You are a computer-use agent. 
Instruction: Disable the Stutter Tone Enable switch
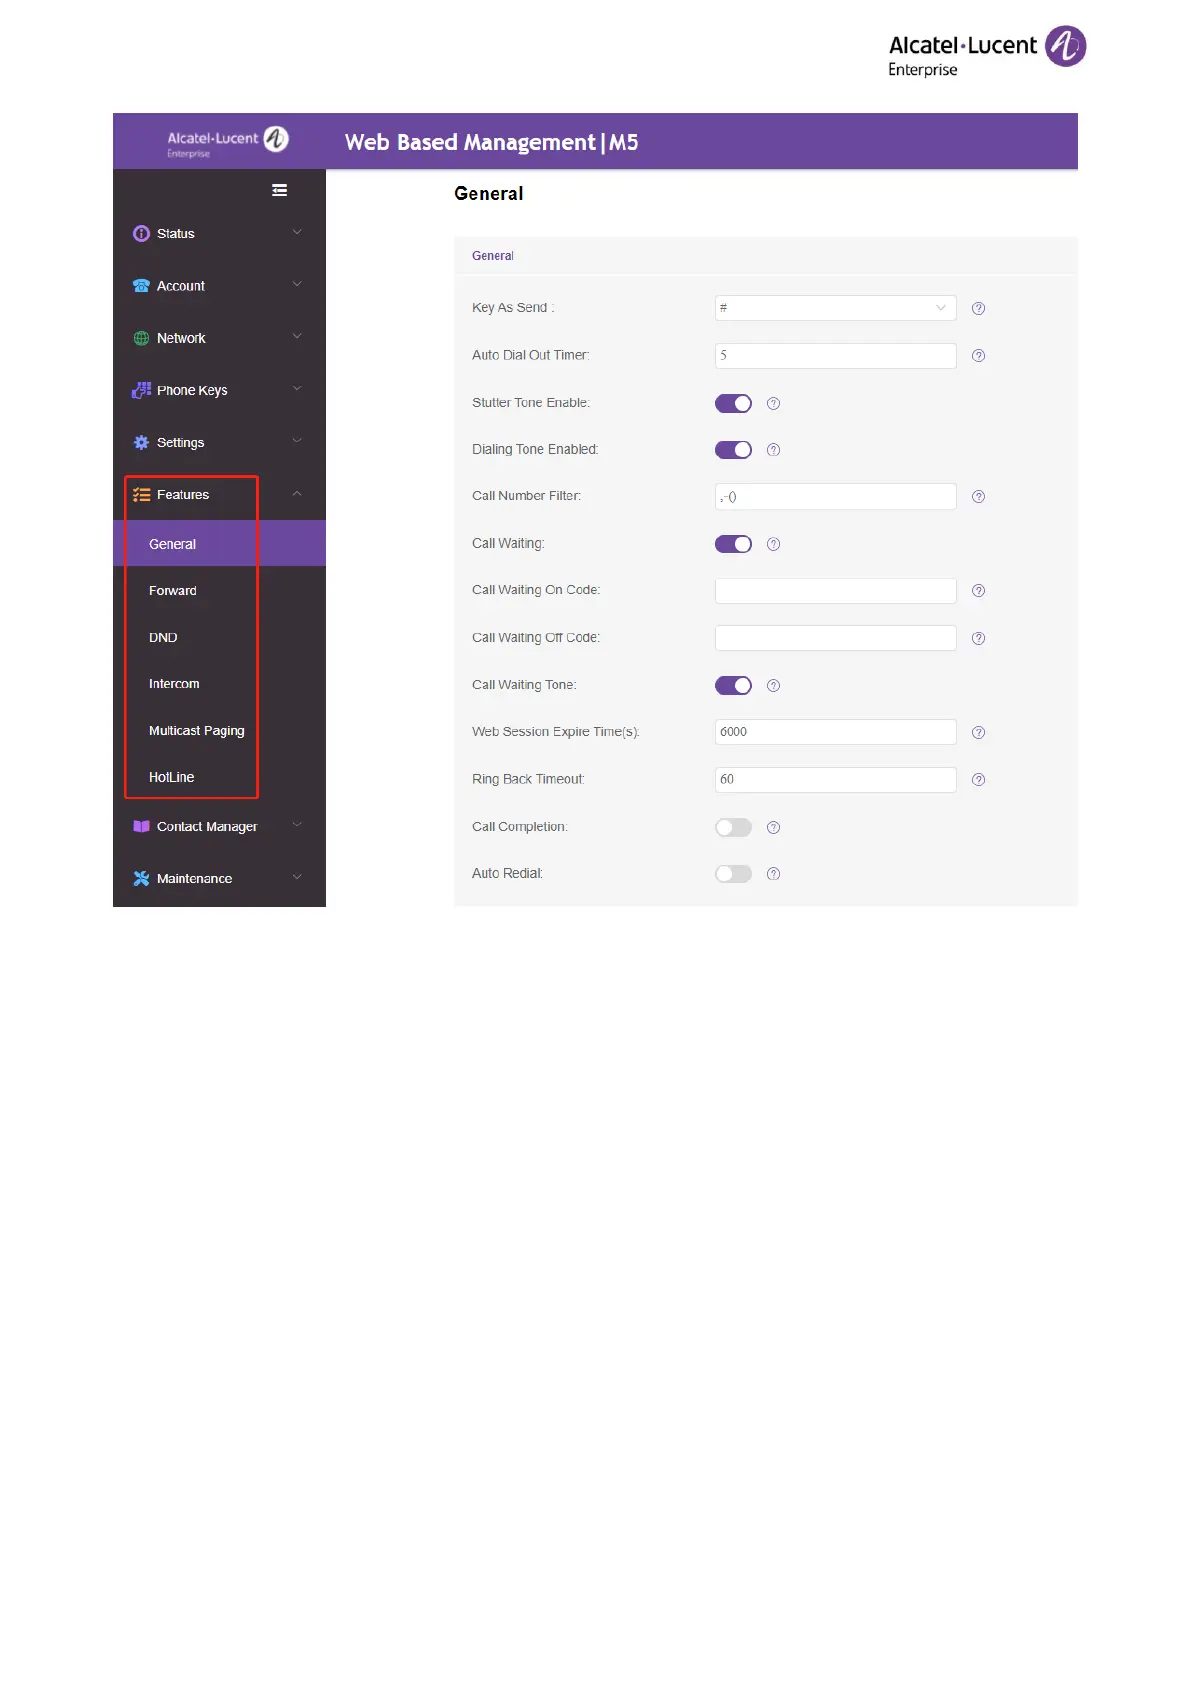click(733, 403)
